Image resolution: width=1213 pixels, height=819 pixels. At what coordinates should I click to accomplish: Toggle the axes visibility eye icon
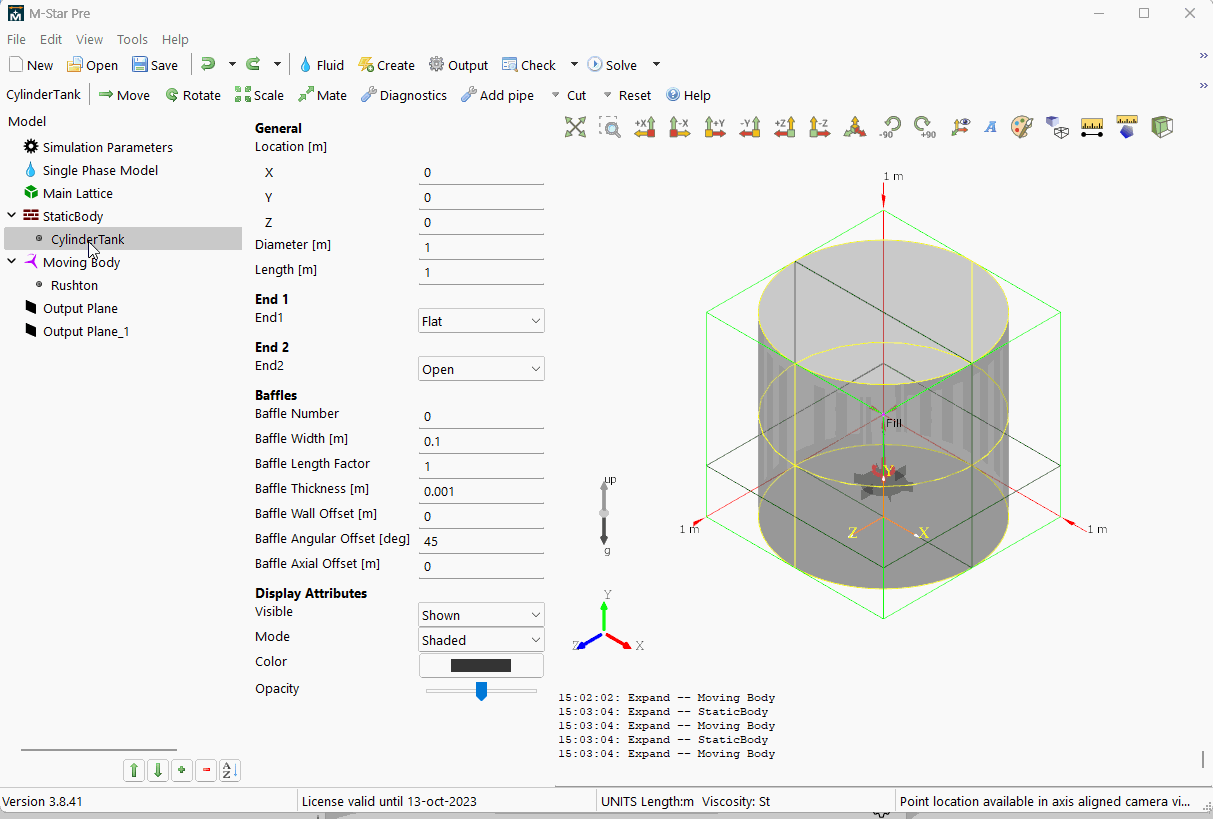[960, 127]
